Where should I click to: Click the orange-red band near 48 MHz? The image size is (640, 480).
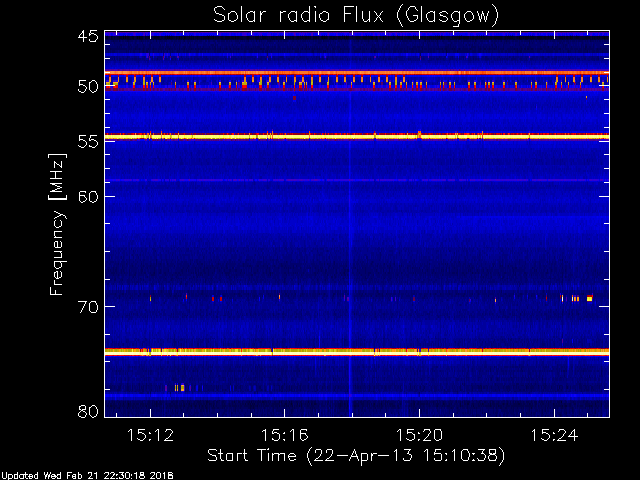click(357, 73)
